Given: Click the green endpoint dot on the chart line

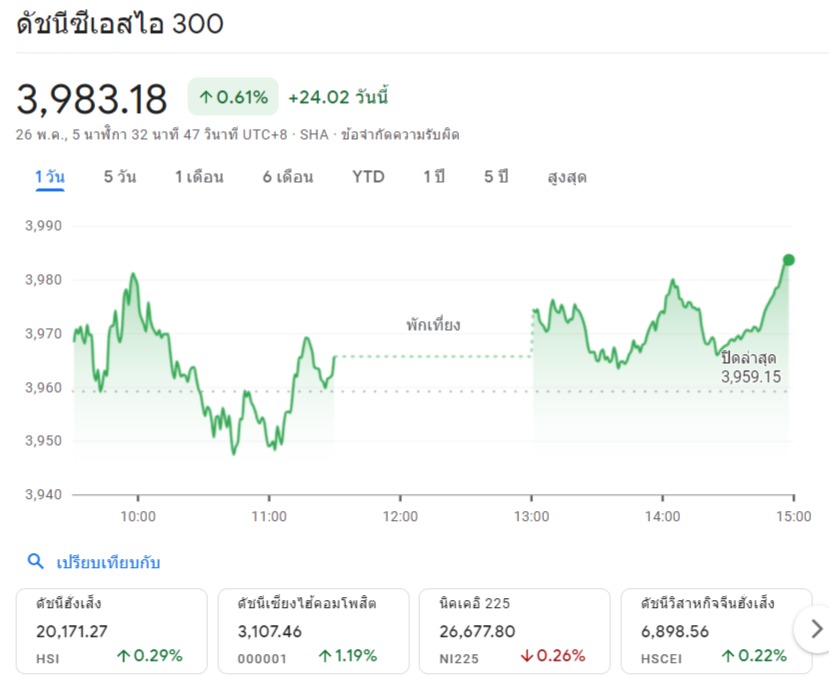Looking at the screenshot, I should [788, 260].
